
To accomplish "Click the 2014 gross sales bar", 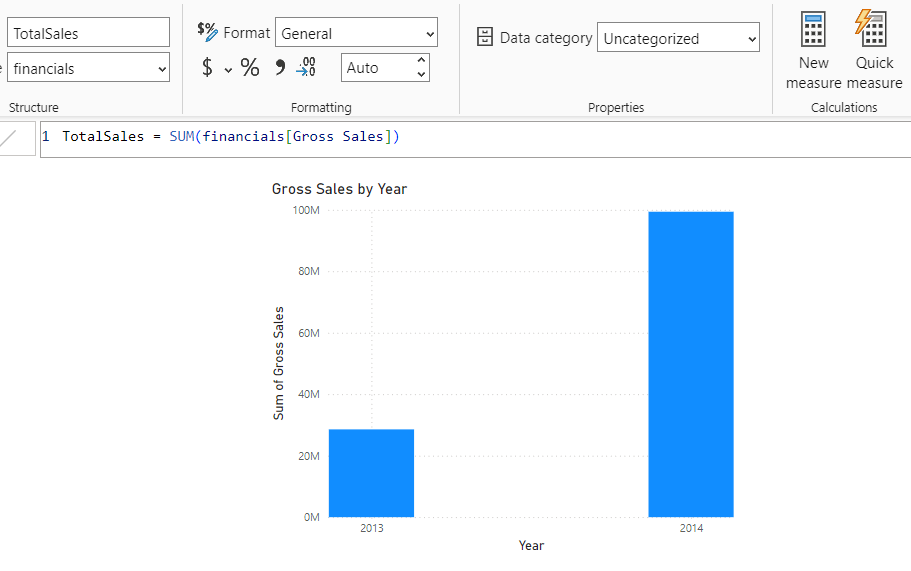I will click(691, 364).
